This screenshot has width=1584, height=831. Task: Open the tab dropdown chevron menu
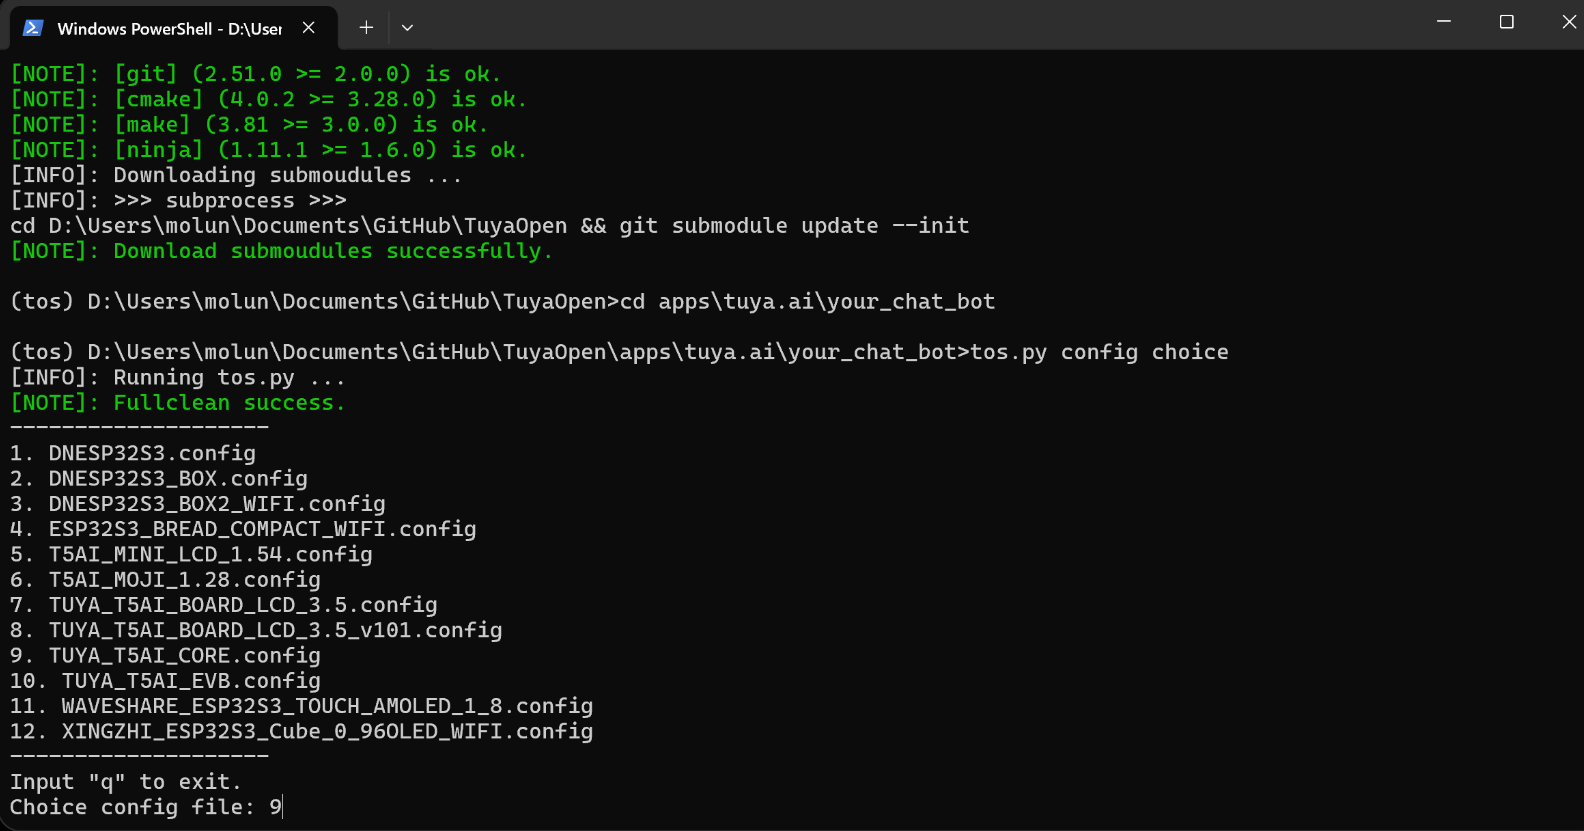coord(407,28)
